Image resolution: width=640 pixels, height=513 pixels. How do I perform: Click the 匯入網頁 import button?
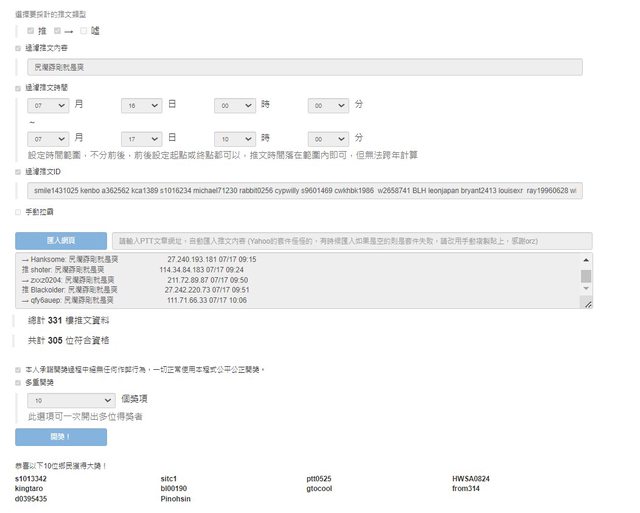pos(61,240)
